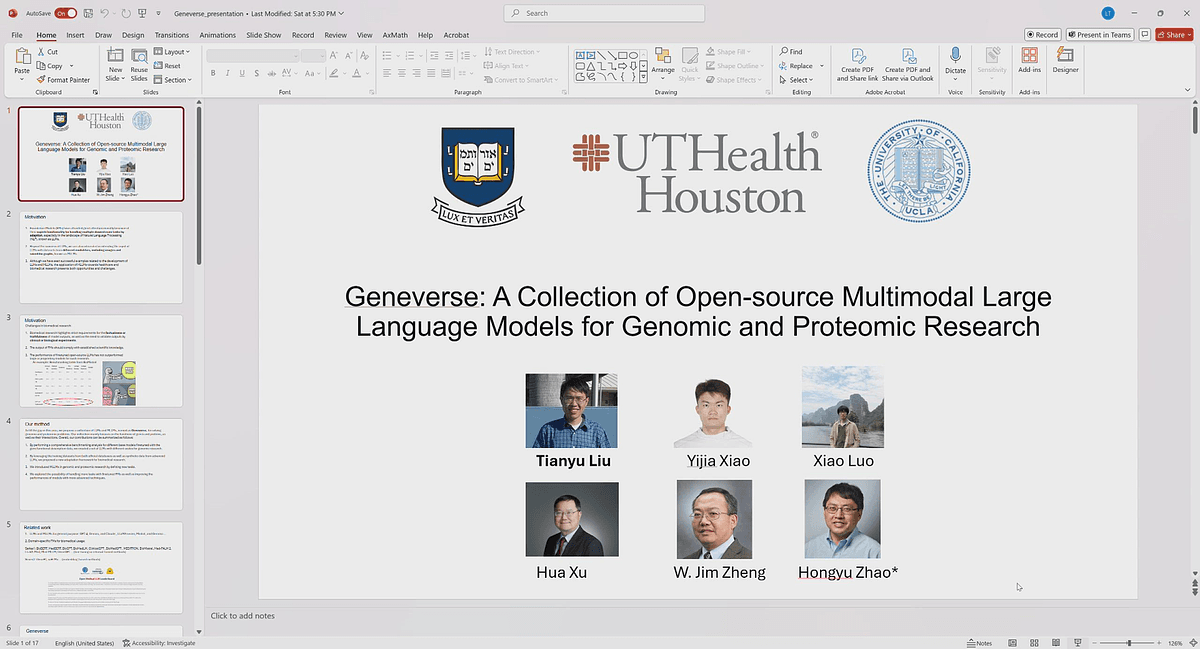
Task: Click the Record button
Action: click(x=1042, y=35)
